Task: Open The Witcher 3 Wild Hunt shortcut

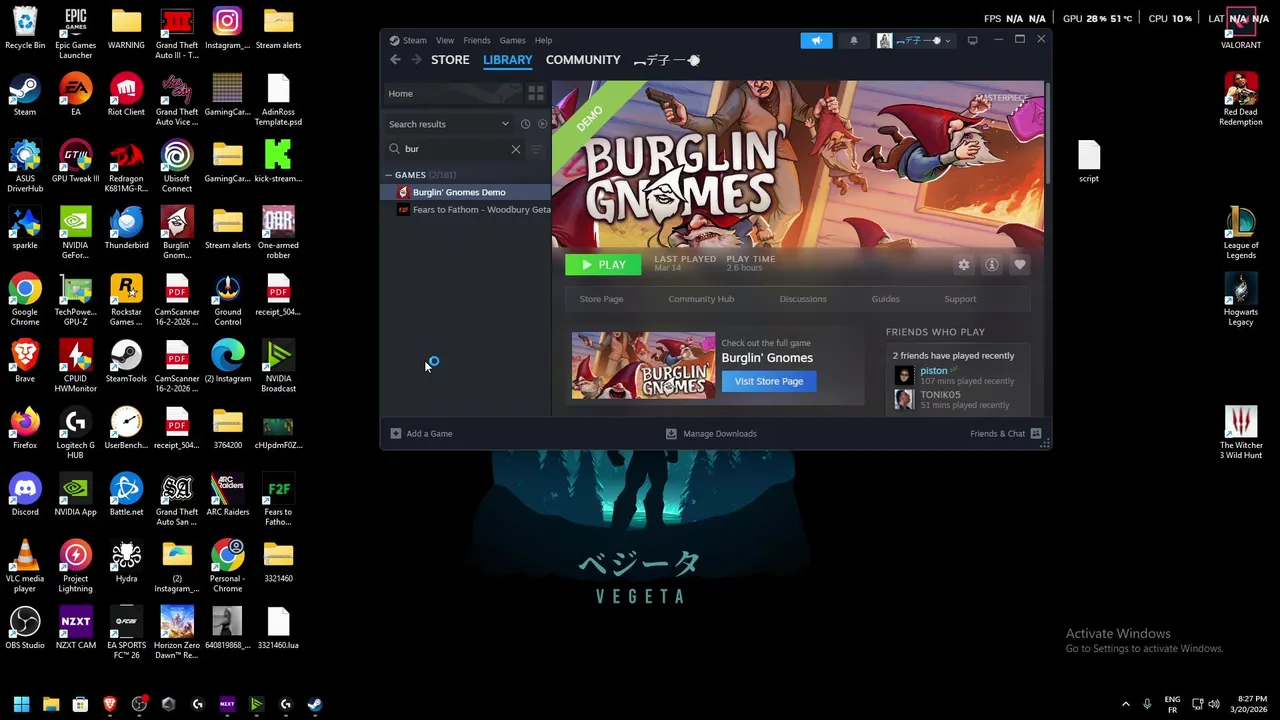Action: pyautogui.click(x=1241, y=432)
